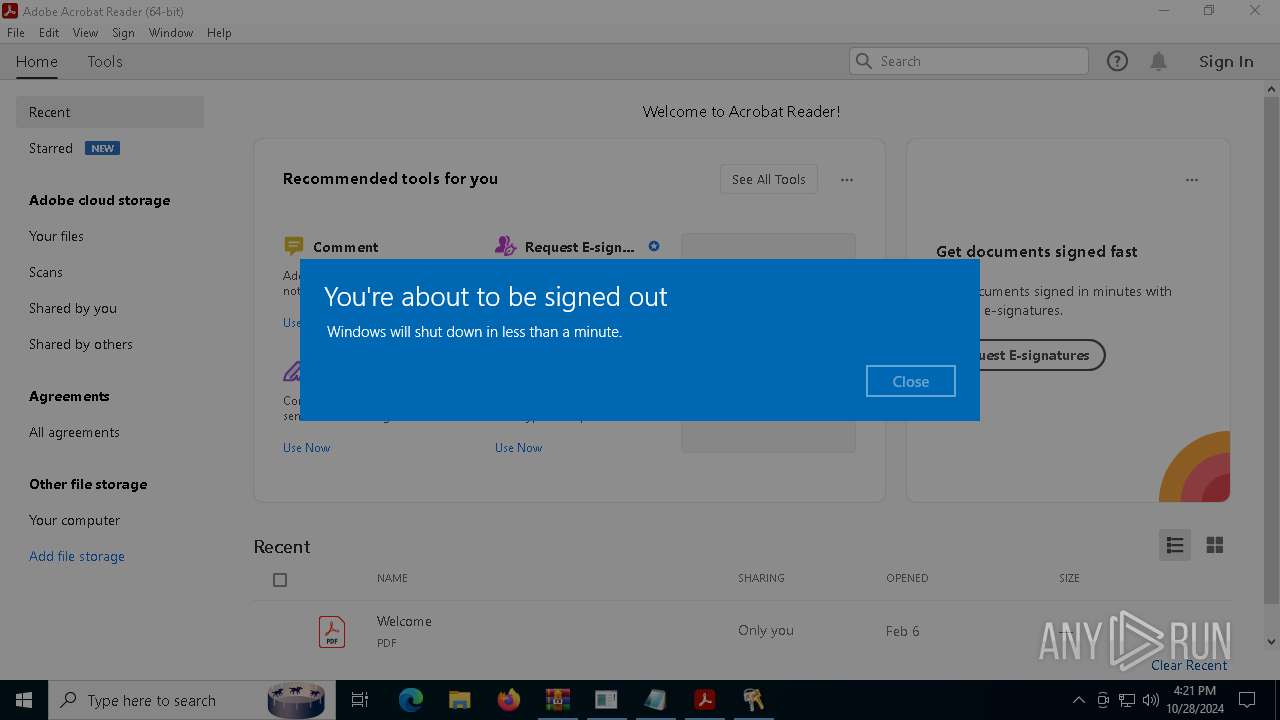The height and width of the screenshot is (720, 1280).
Task: Click the volume icon in system tray
Action: pyautogui.click(x=1151, y=700)
